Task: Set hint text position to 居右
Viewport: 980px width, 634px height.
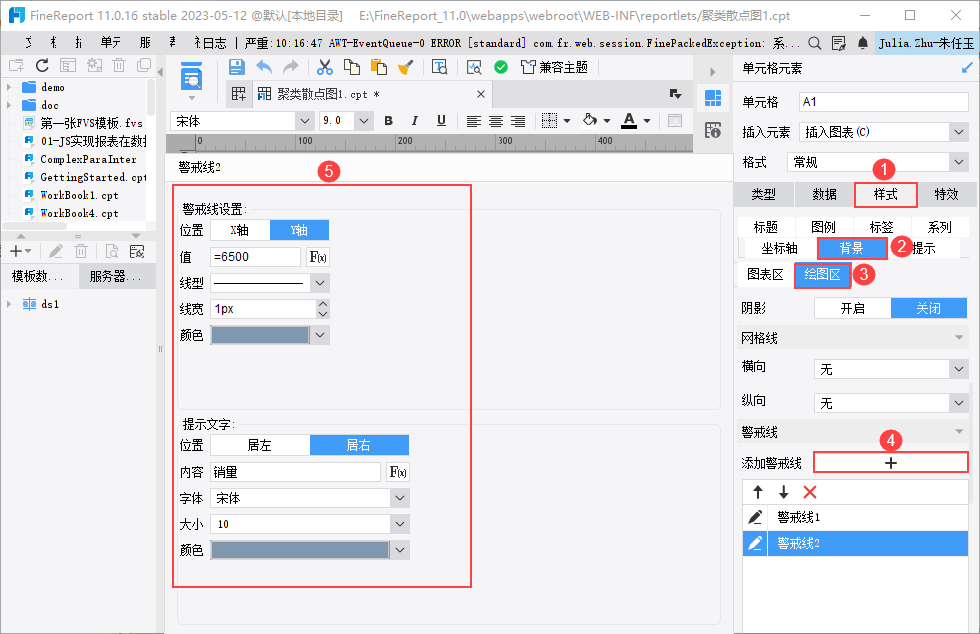Action: coord(359,445)
